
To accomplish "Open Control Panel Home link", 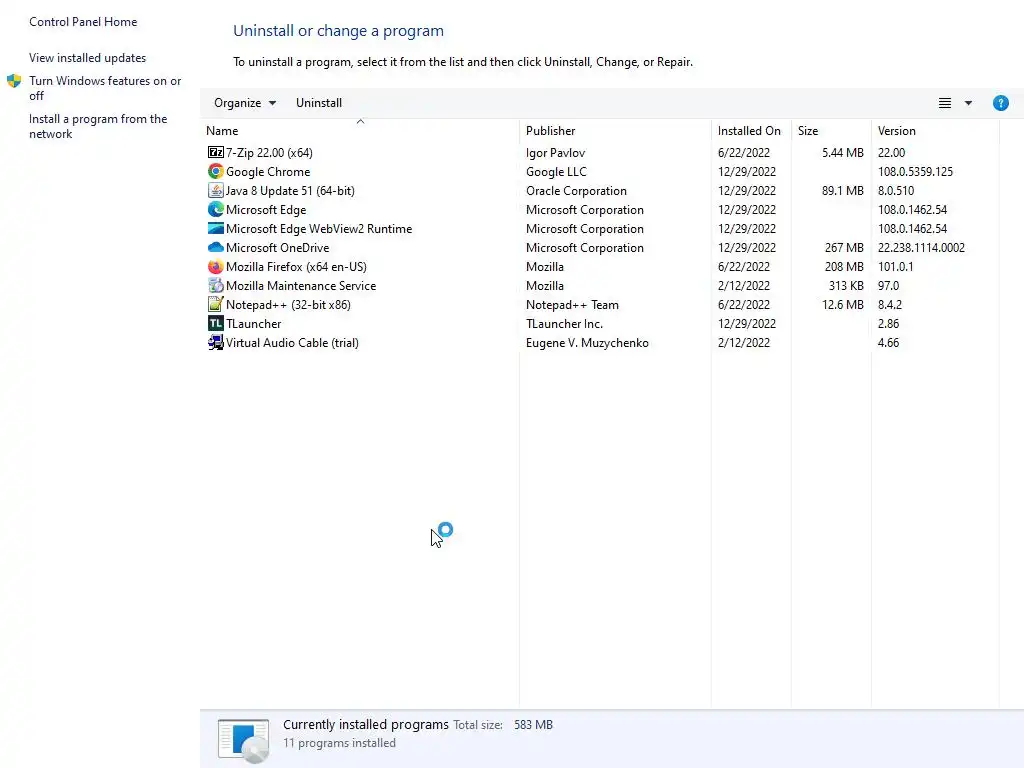I will point(83,22).
